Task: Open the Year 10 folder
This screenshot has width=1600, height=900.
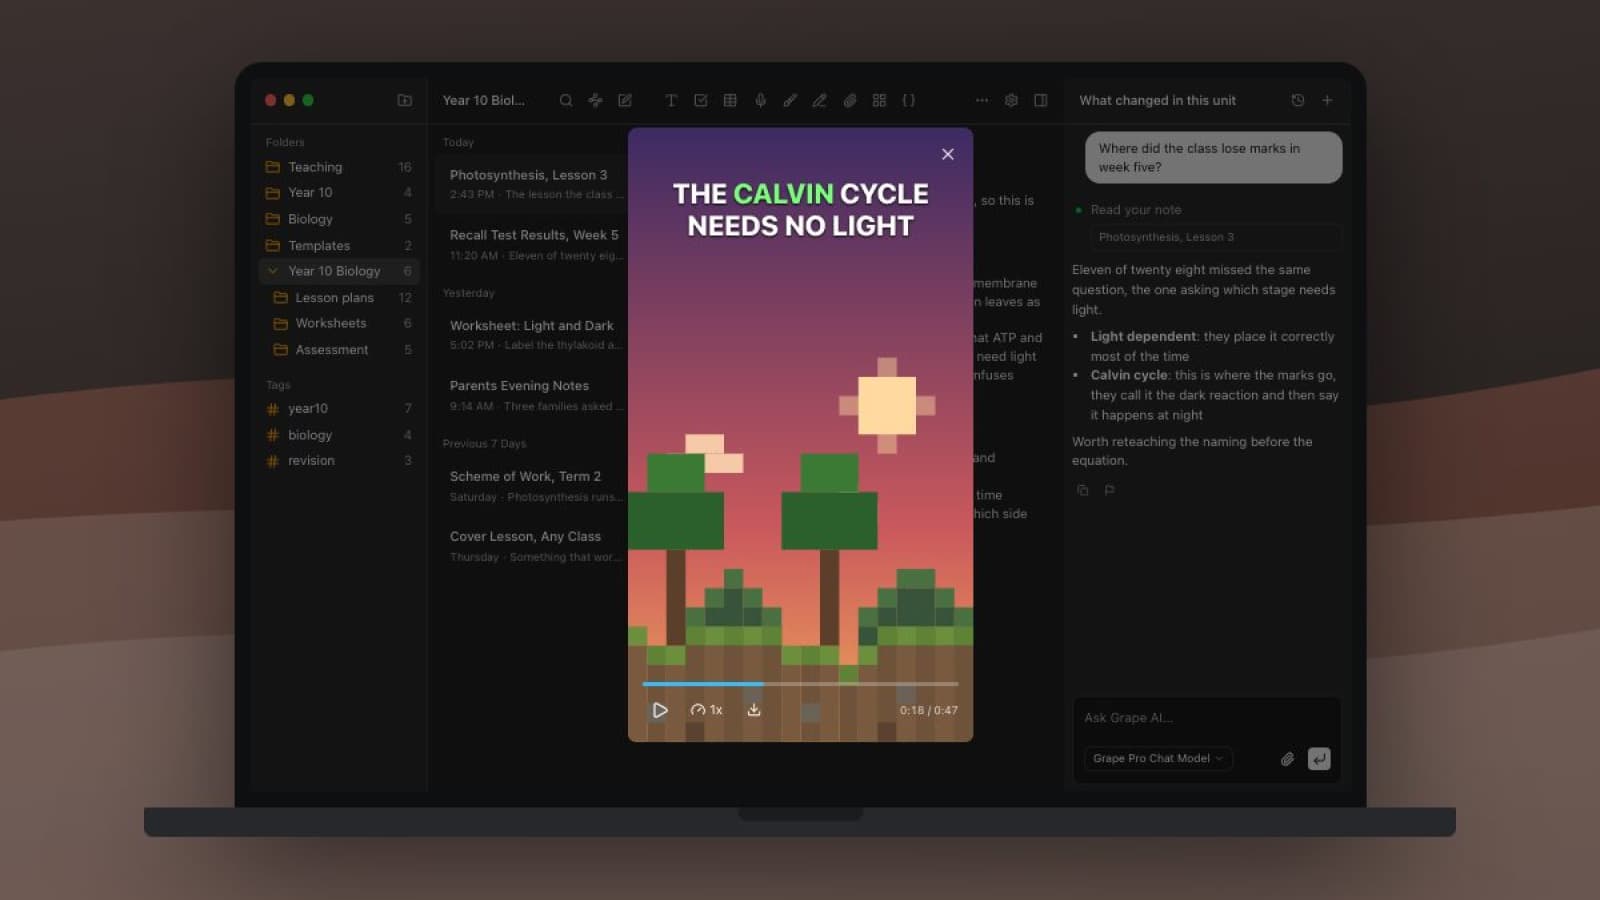Action: tap(339, 193)
